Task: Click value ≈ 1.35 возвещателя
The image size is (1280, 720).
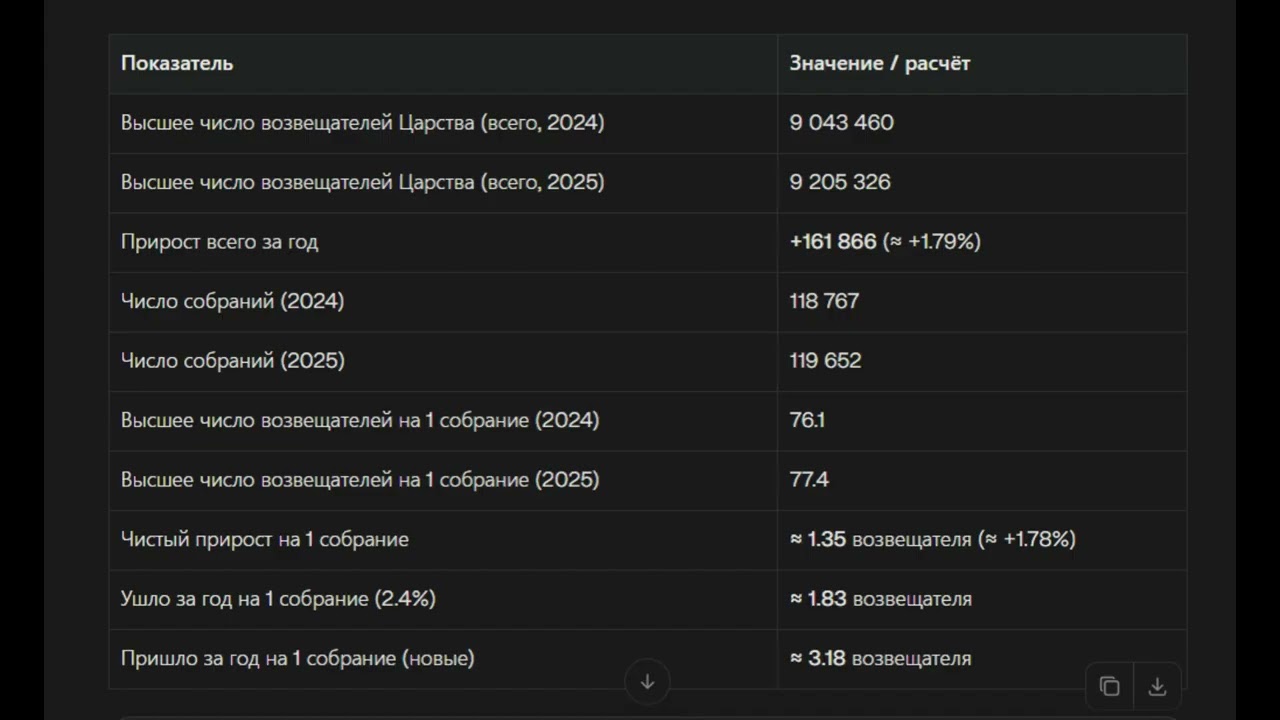Action: 880,539
